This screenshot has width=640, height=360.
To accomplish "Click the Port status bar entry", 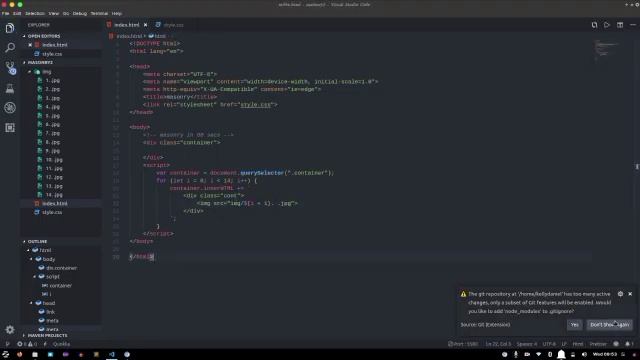I will coord(463,344).
